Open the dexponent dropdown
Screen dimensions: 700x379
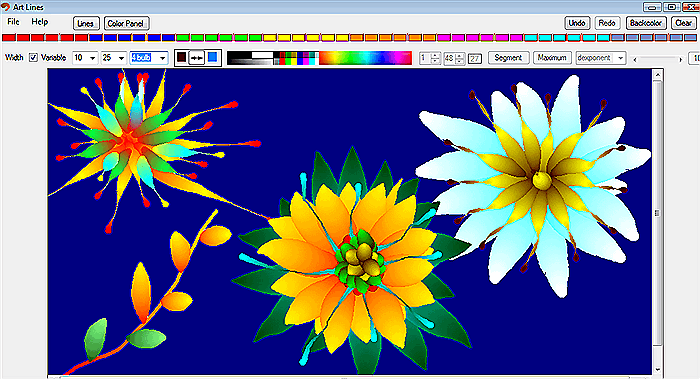(x=621, y=58)
